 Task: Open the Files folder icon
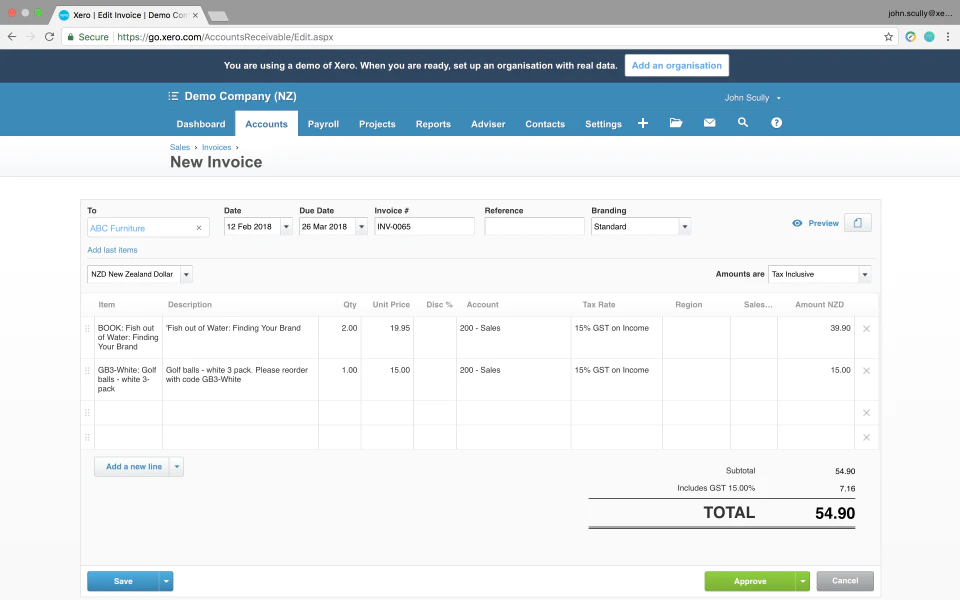676,122
